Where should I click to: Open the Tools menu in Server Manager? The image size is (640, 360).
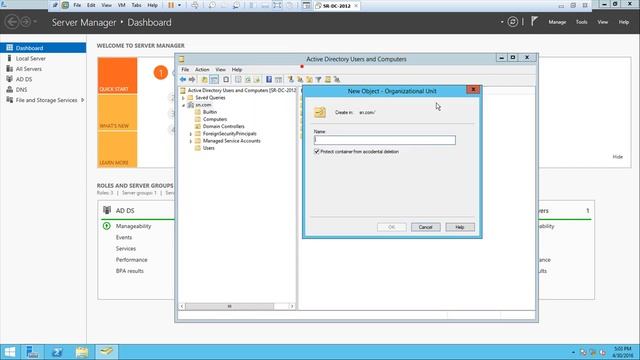click(582, 22)
